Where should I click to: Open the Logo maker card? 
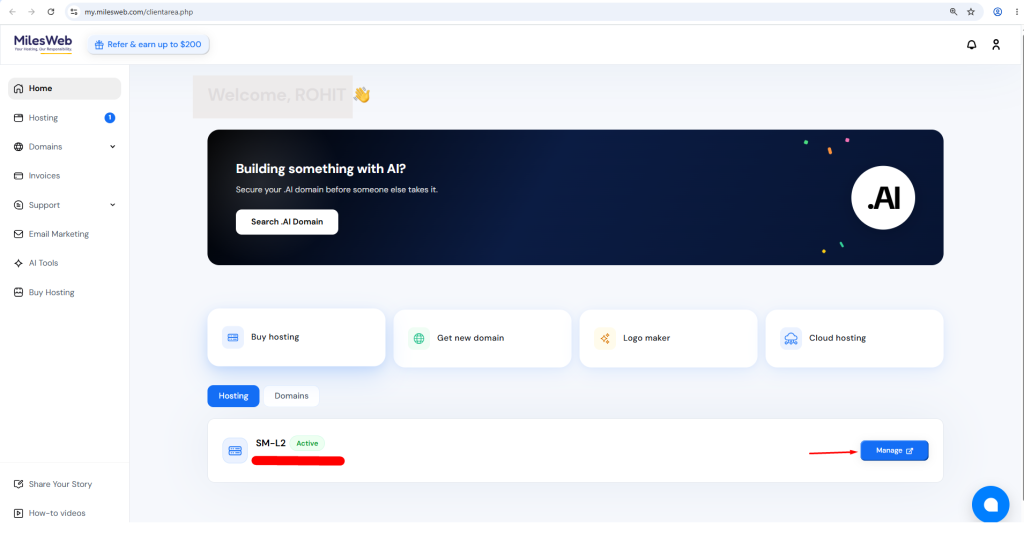668,338
